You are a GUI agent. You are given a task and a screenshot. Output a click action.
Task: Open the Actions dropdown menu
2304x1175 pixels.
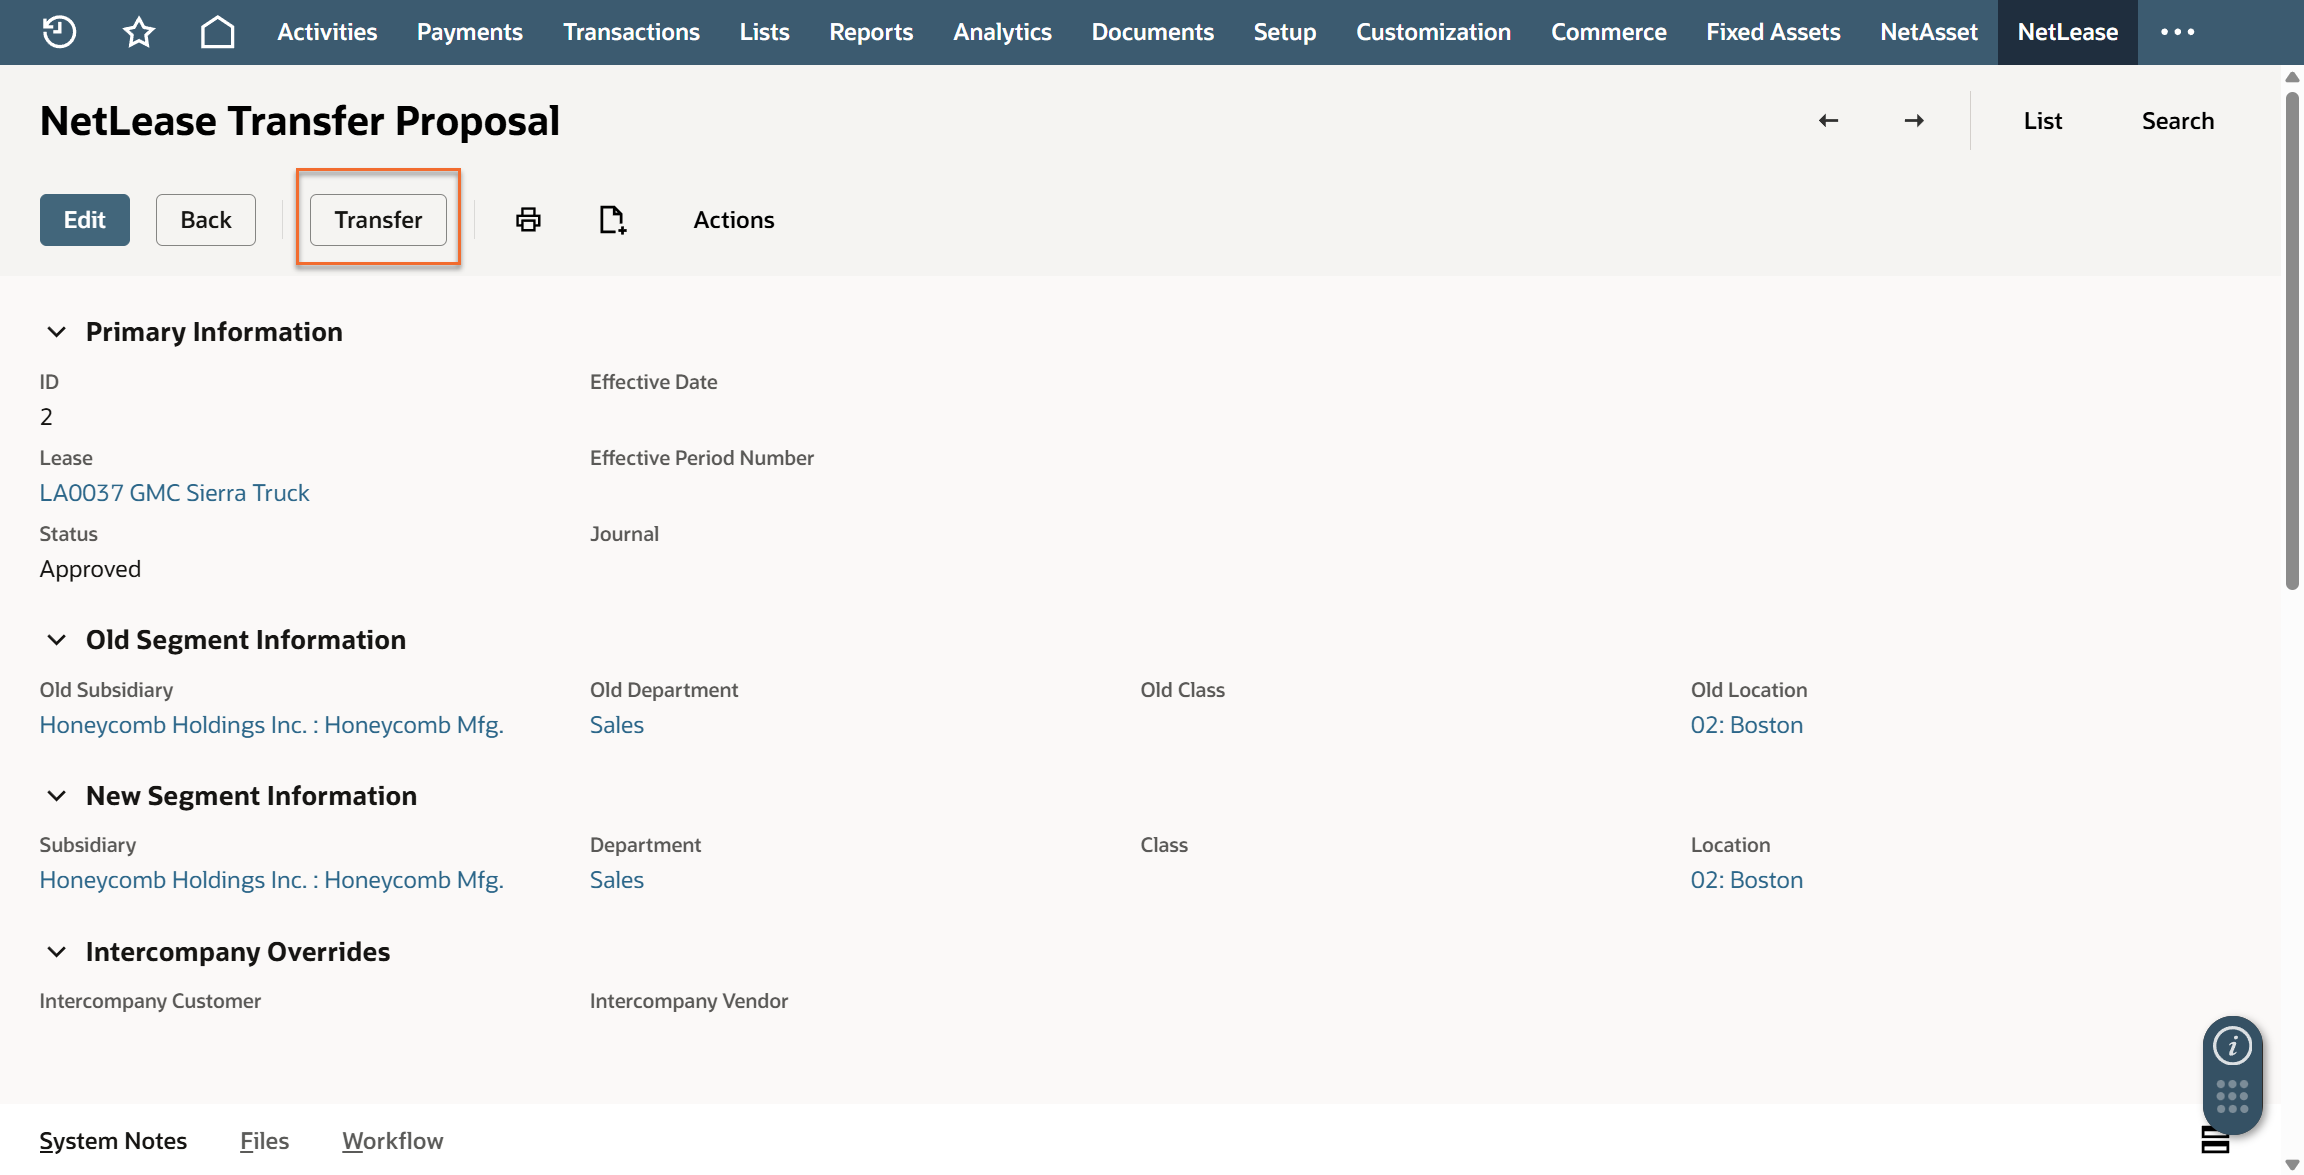pos(733,220)
